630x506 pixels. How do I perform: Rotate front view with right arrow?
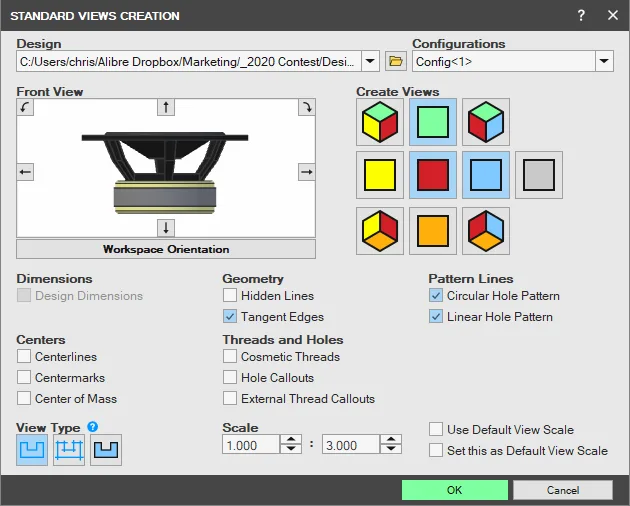coord(307,172)
